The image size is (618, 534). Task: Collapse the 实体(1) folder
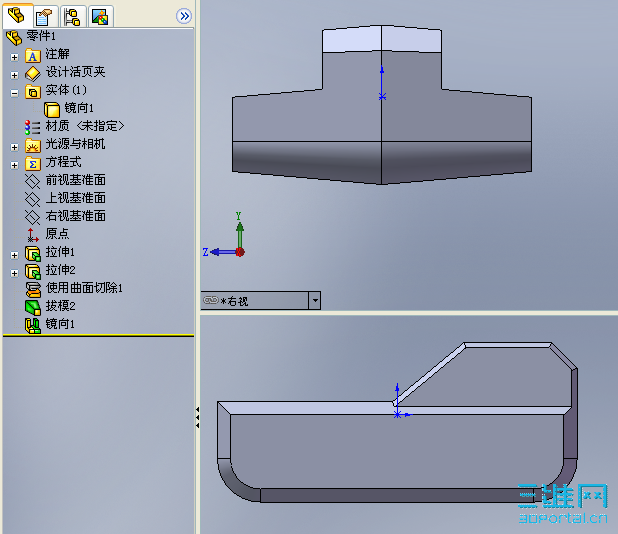14,93
